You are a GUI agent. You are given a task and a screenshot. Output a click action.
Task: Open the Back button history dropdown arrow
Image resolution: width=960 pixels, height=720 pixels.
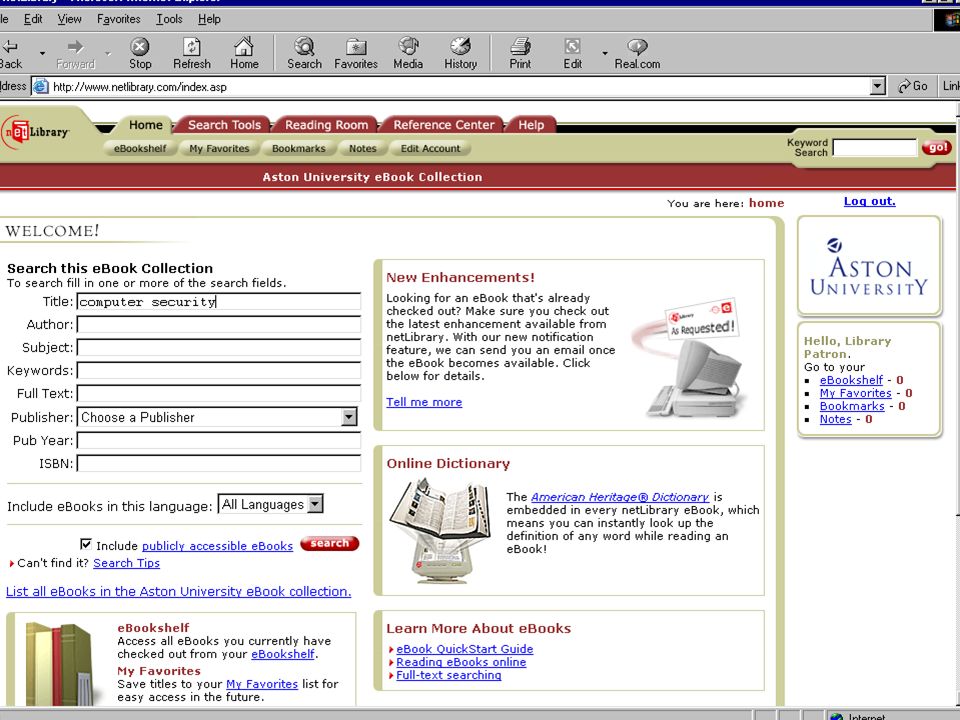[42, 53]
